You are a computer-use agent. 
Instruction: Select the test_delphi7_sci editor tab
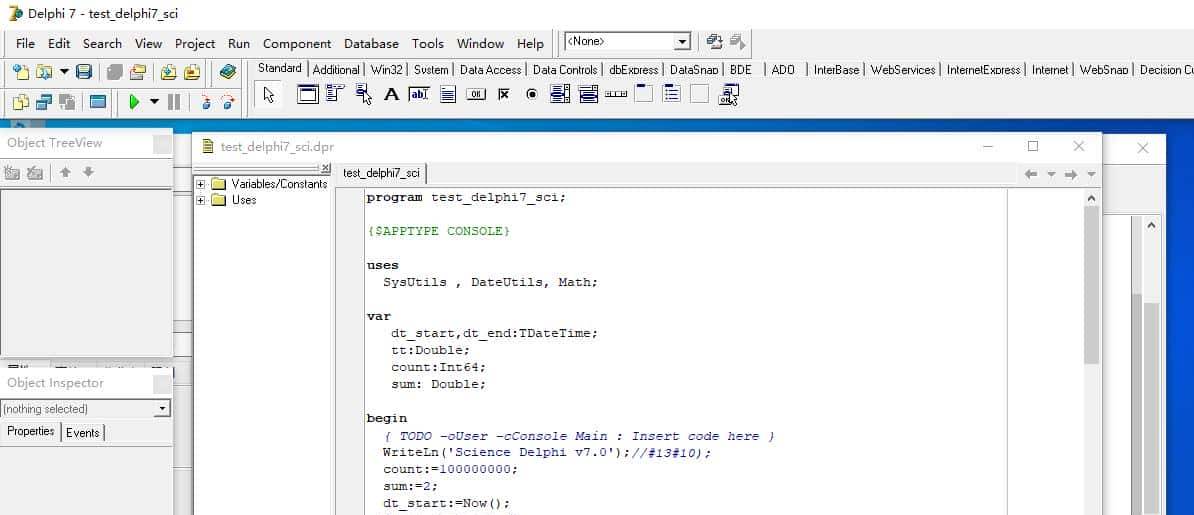point(382,173)
